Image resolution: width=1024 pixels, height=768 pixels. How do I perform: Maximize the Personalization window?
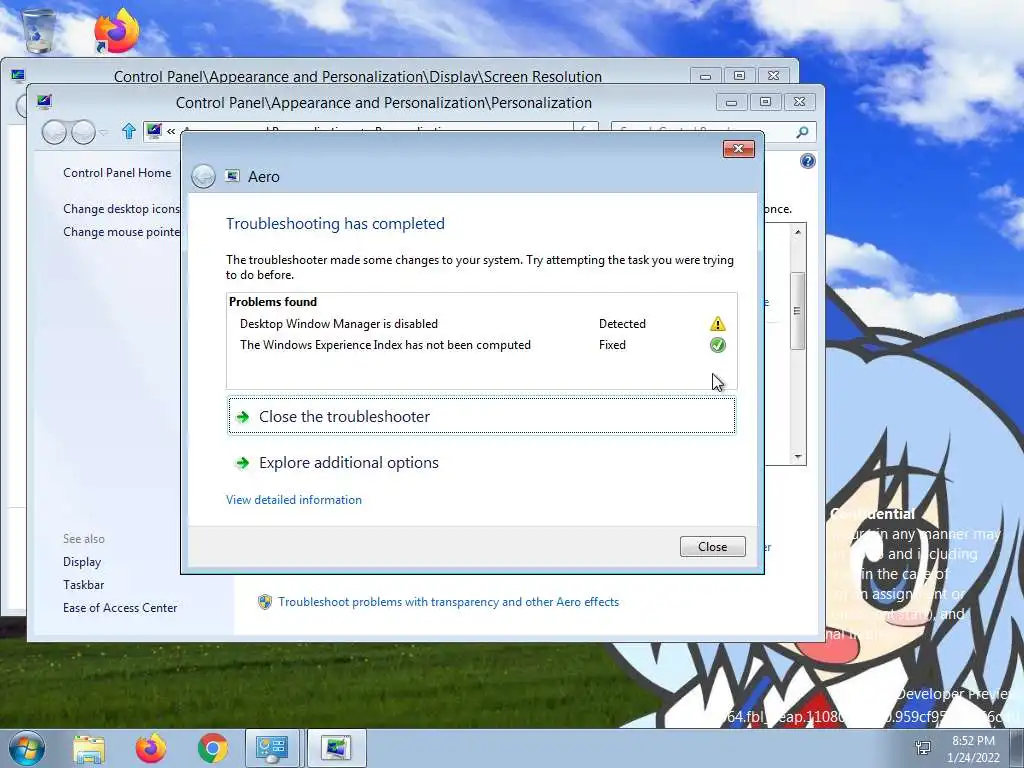click(x=765, y=103)
